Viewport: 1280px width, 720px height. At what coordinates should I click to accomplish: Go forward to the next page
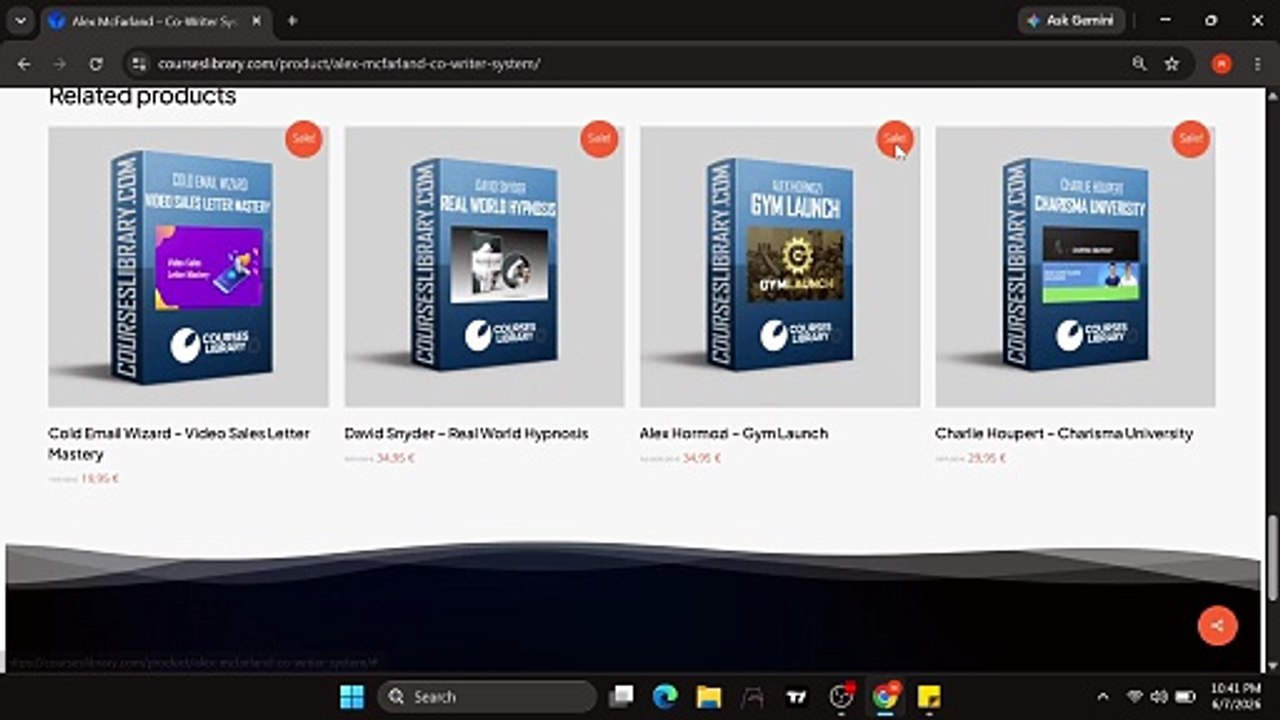click(x=60, y=63)
